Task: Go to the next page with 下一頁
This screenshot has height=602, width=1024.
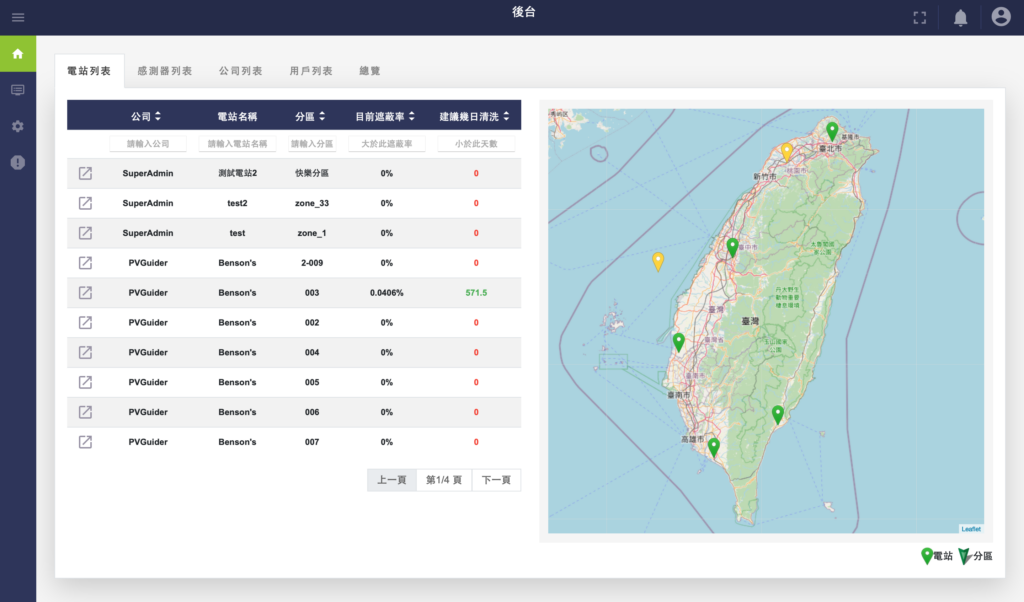Action: pos(496,480)
